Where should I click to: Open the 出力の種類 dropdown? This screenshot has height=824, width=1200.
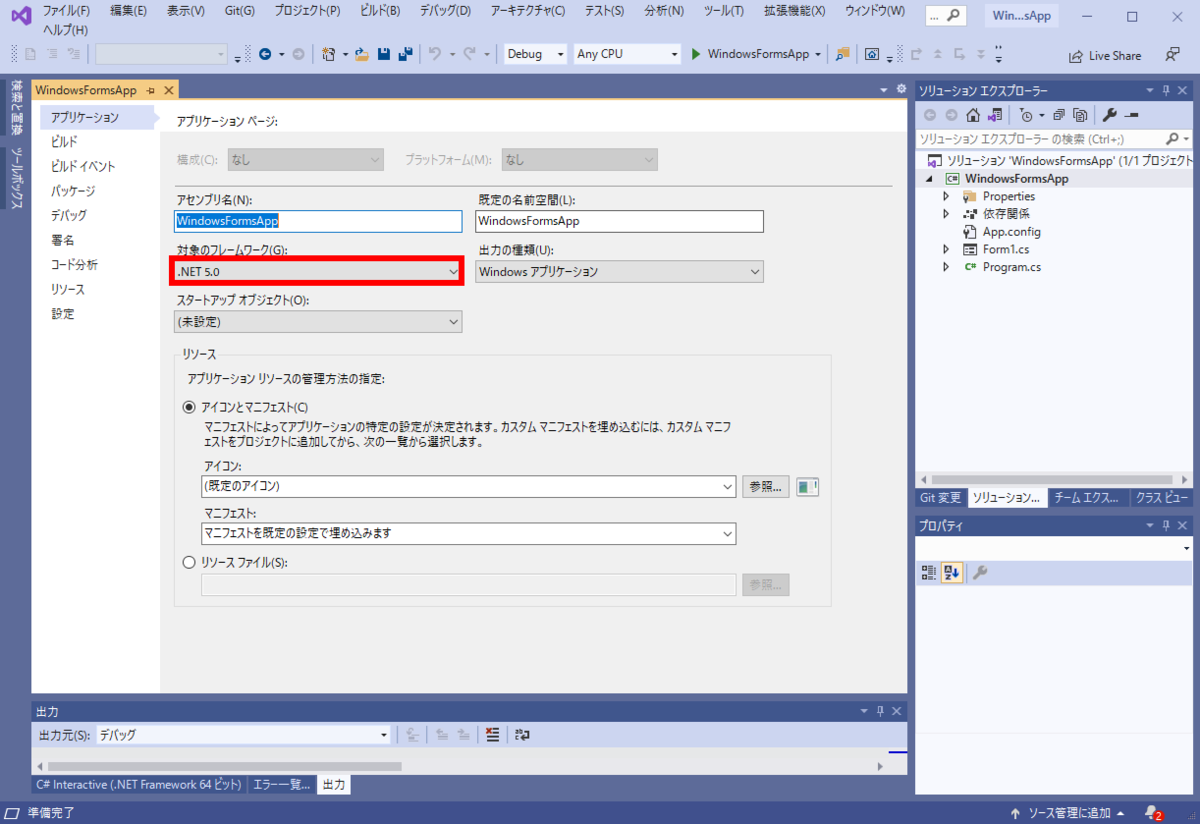619,271
